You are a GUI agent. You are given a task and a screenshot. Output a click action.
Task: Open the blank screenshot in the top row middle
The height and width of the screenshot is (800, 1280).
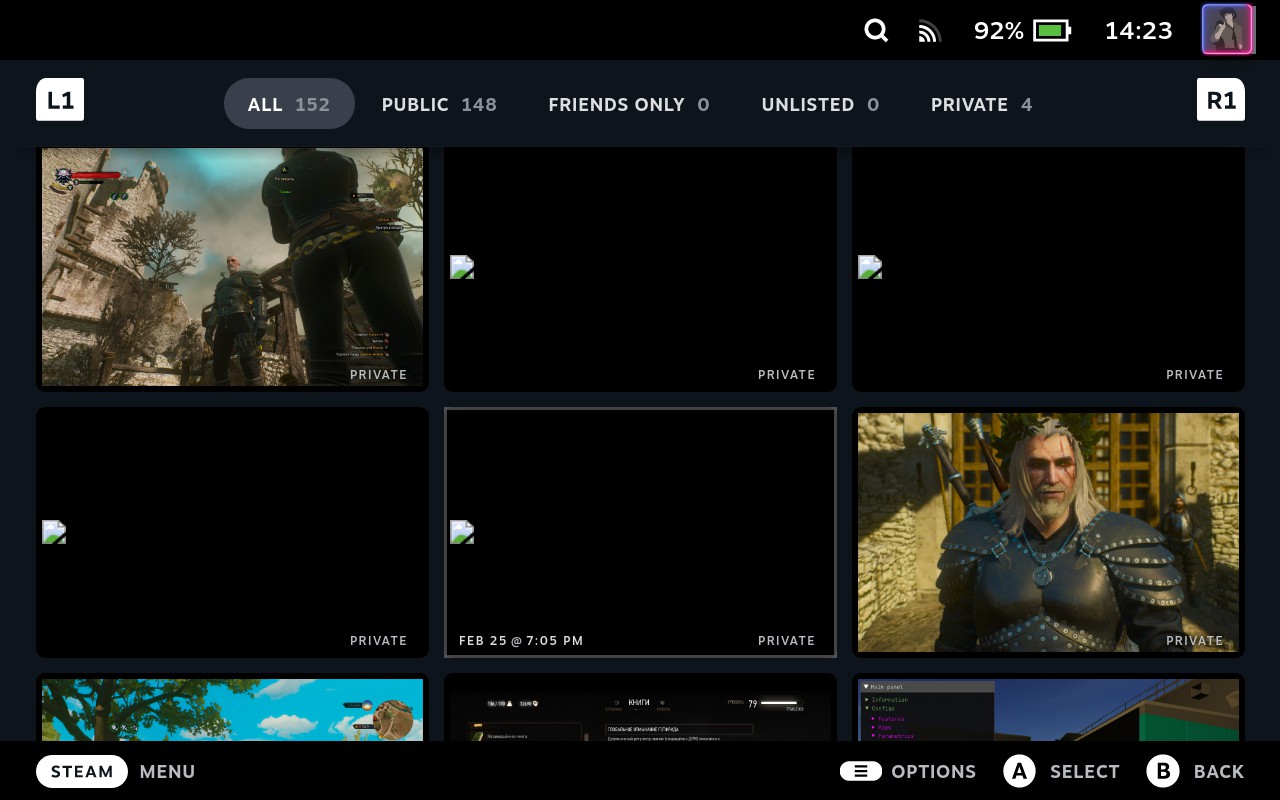tap(640, 267)
